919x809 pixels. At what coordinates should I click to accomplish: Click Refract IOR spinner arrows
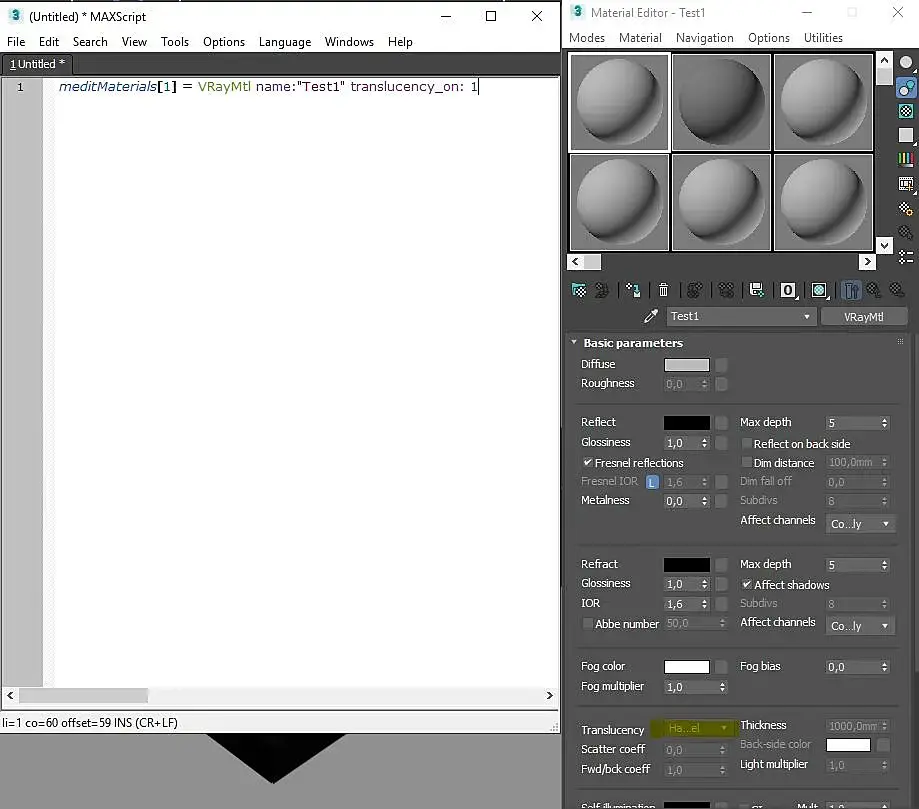[x=704, y=604]
